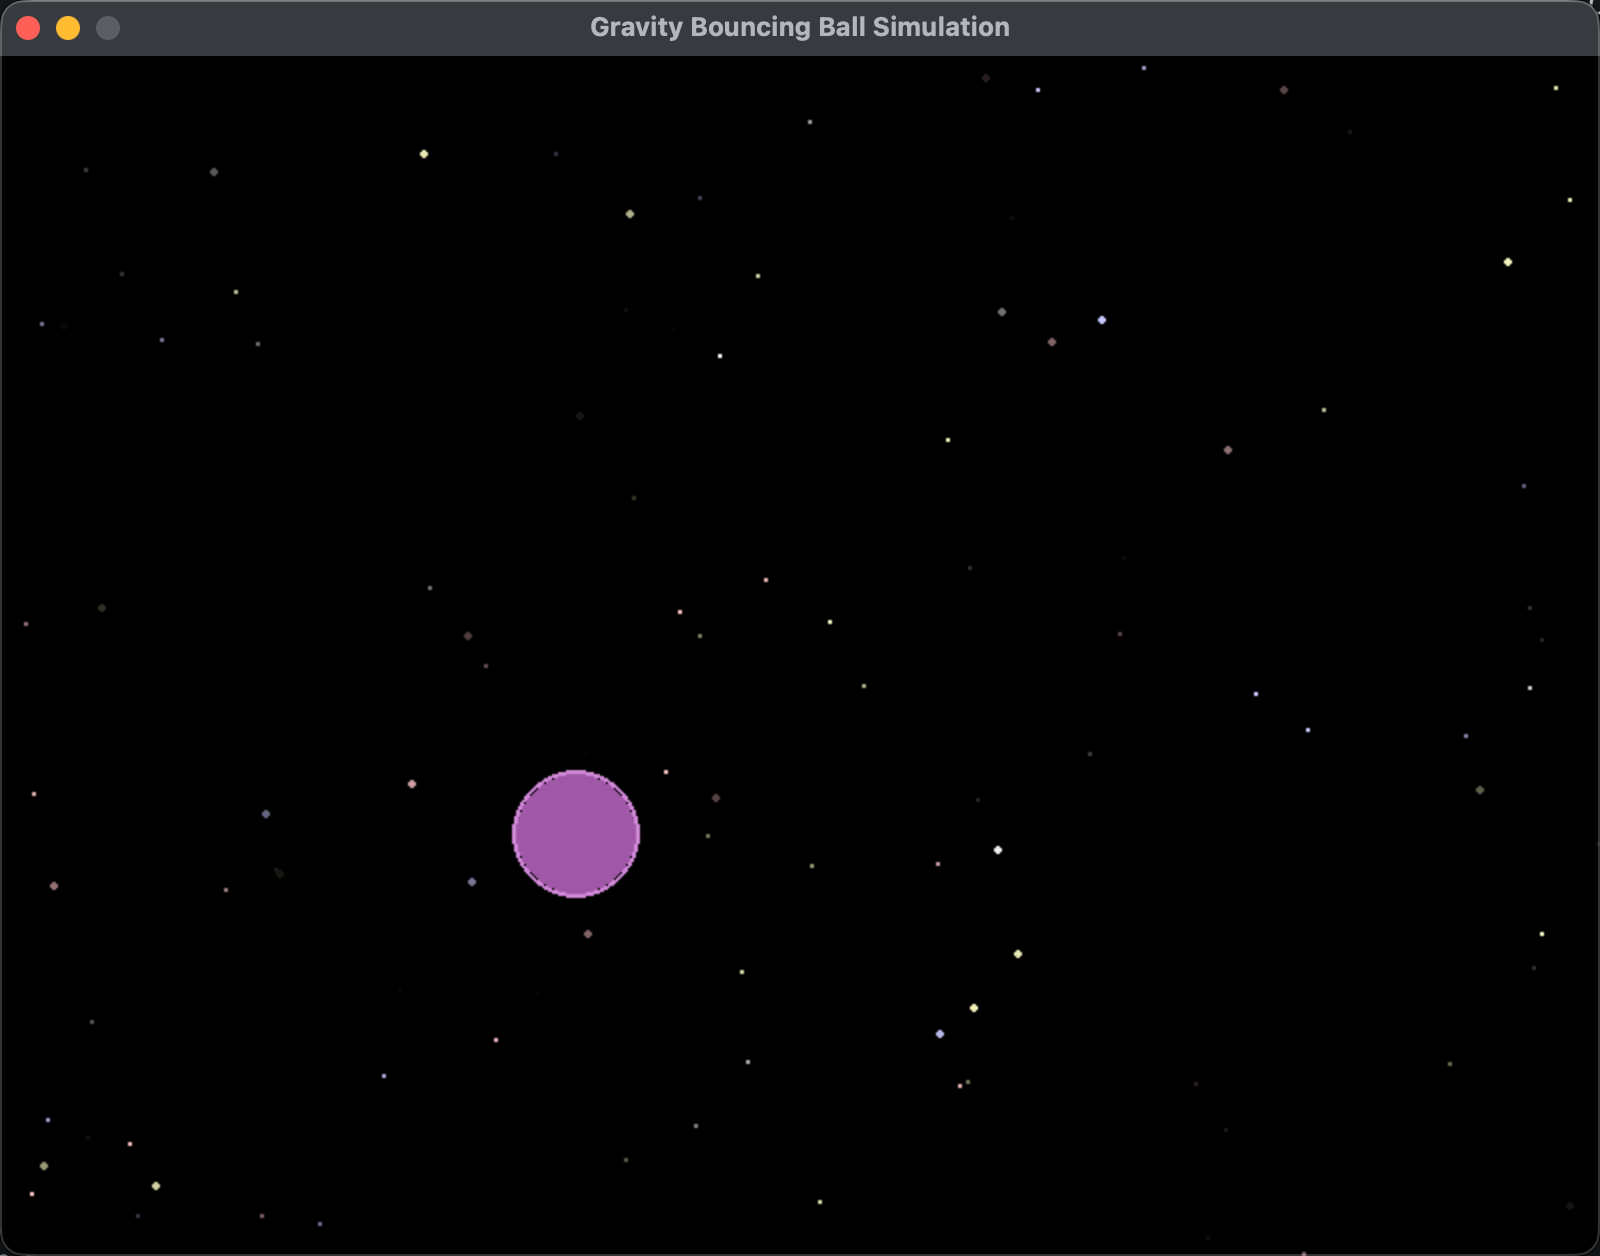Click the bluish star at the ball's lower left

point(472,882)
